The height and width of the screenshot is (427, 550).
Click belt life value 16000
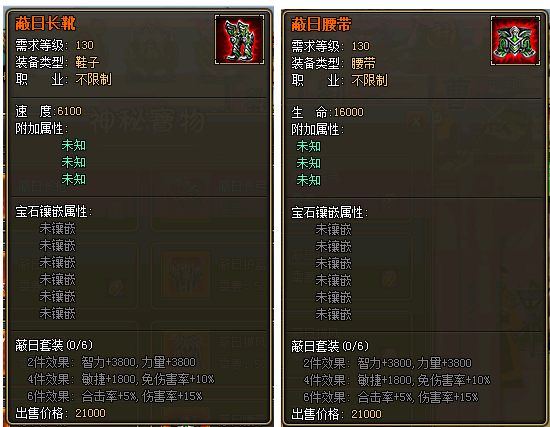[349, 112]
